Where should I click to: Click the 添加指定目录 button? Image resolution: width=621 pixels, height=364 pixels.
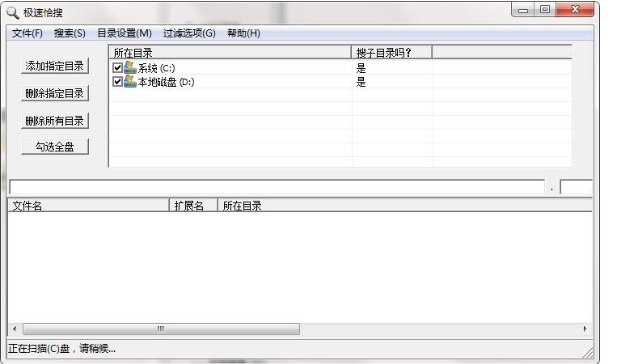(55, 66)
